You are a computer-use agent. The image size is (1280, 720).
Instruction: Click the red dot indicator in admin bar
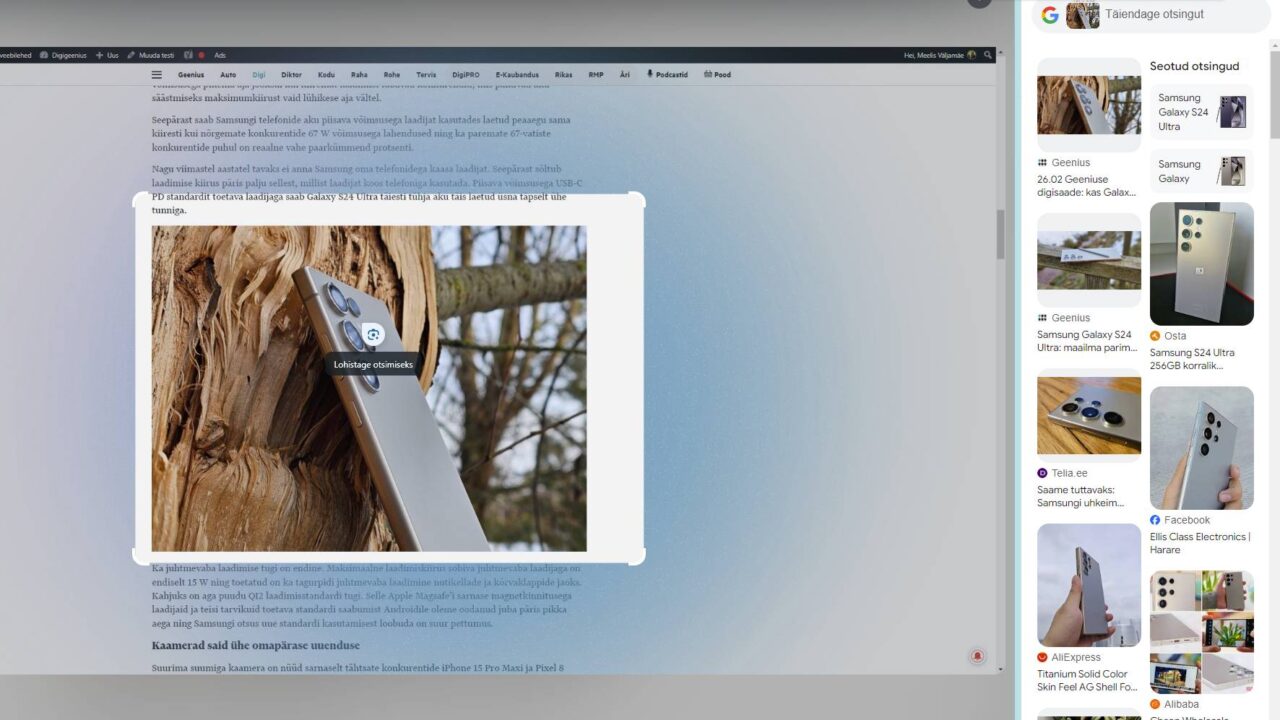(x=201, y=55)
